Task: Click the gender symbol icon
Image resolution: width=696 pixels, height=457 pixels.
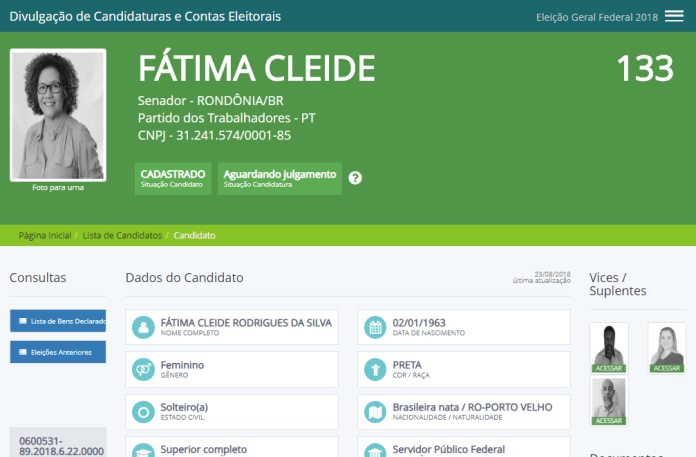Action: coord(142,370)
